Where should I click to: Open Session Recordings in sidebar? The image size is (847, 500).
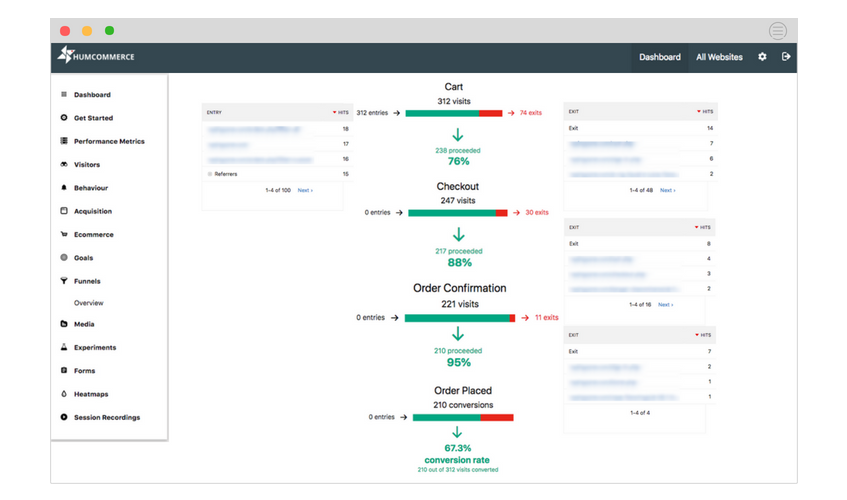click(107, 417)
